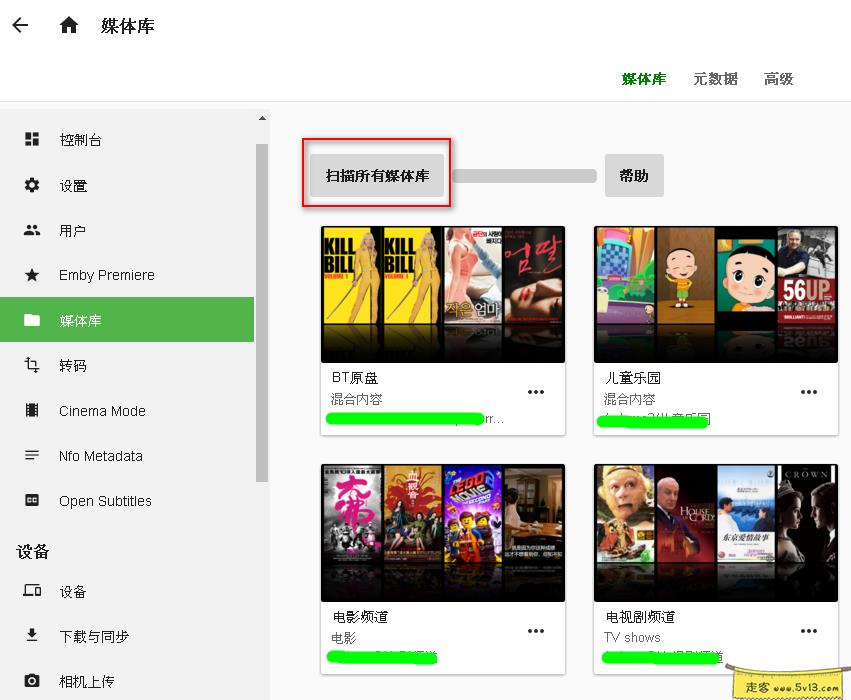Viewport: 851px width, 700px height.
Task: Click the scan progress bar
Action: [528, 174]
